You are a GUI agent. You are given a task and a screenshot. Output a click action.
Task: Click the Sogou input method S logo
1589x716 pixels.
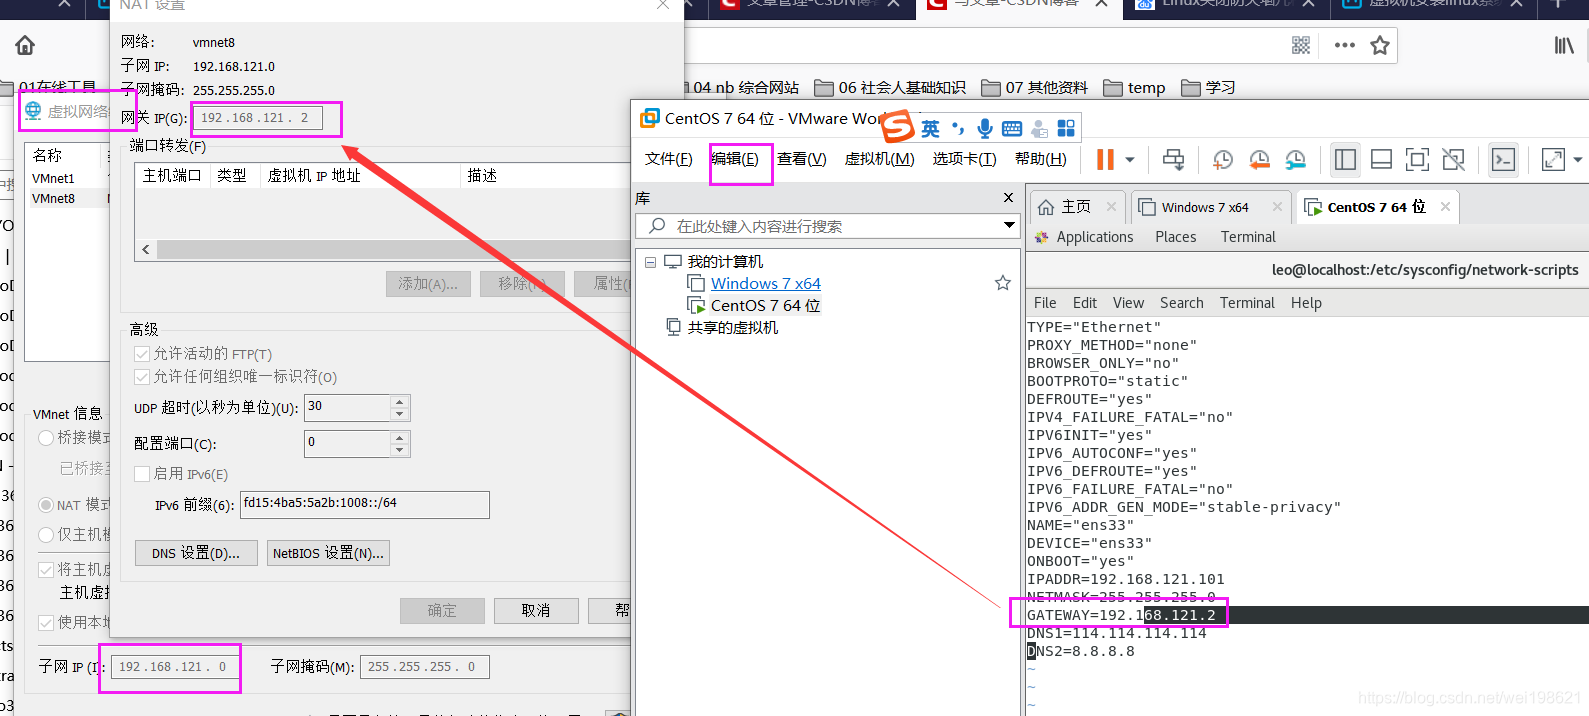click(x=897, y=127)
